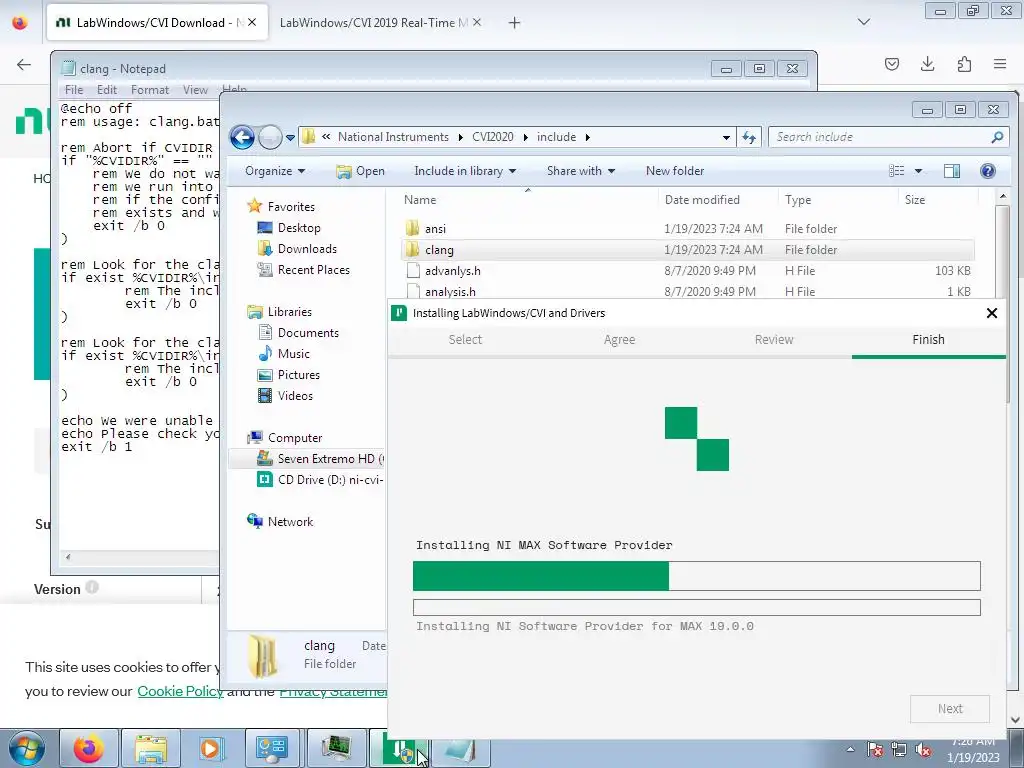Select analysis.h file

(x=688, y=291)
